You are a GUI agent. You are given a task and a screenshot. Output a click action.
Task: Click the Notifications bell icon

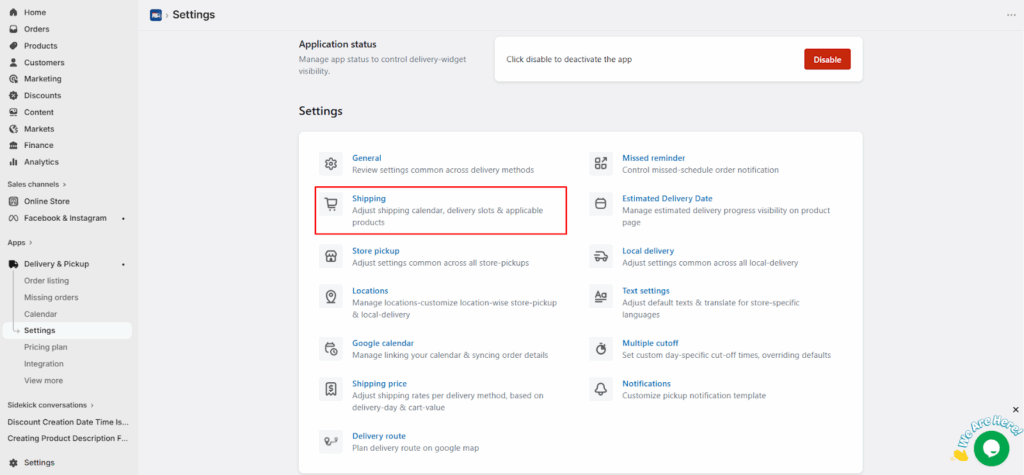pos(601,389)
